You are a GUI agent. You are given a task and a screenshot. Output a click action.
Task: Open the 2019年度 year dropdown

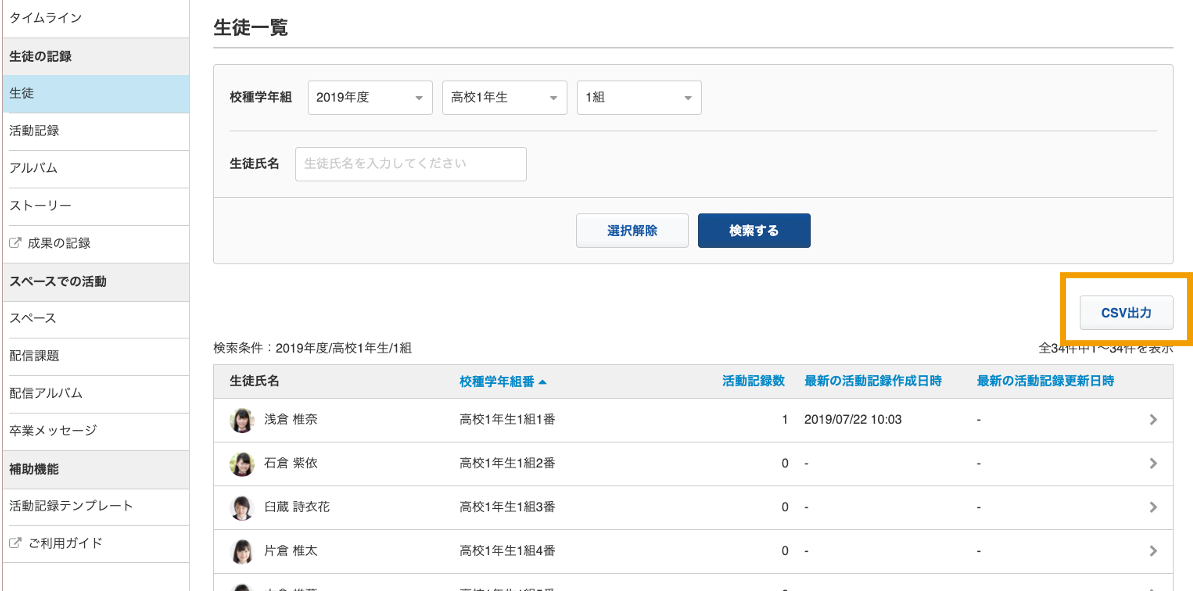click(371, 97)
